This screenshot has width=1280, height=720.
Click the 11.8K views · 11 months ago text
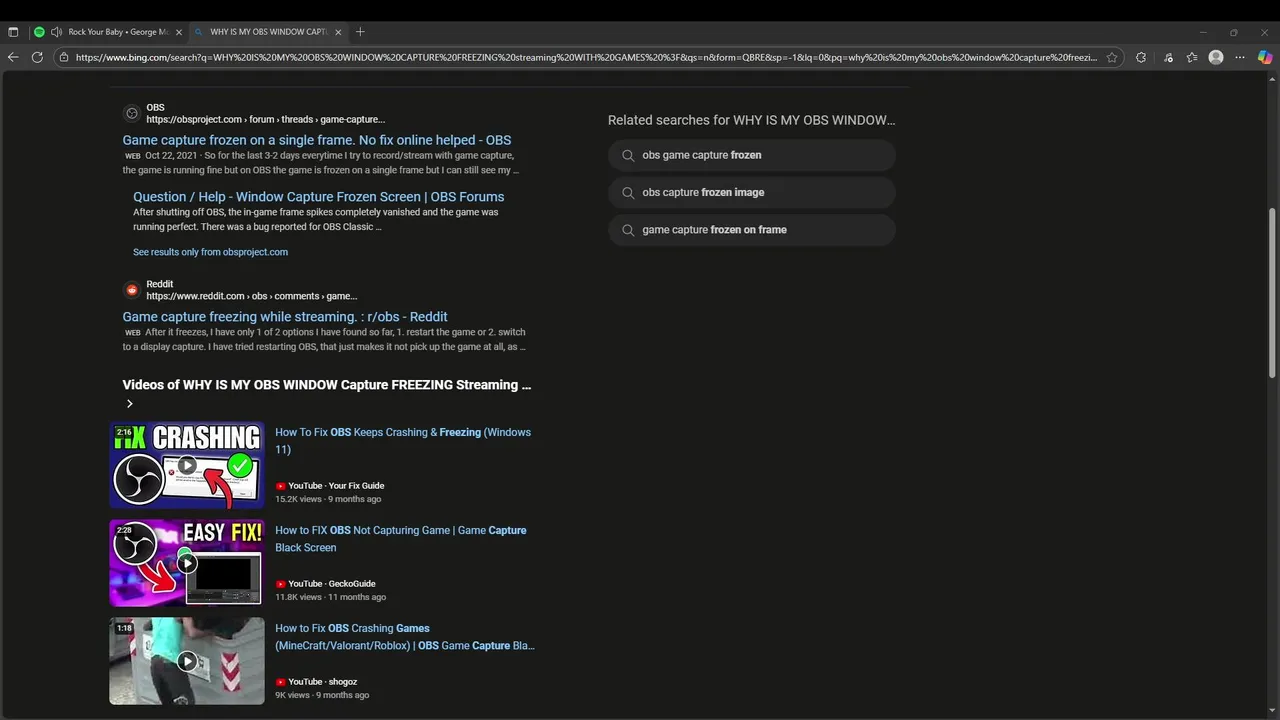pos(330,597)
